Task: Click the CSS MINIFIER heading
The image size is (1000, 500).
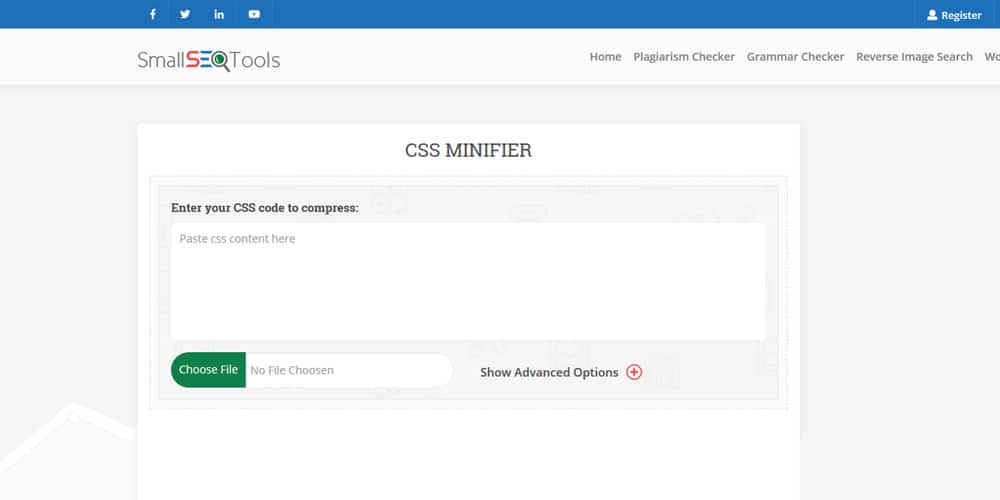Action: coord(468,151)
